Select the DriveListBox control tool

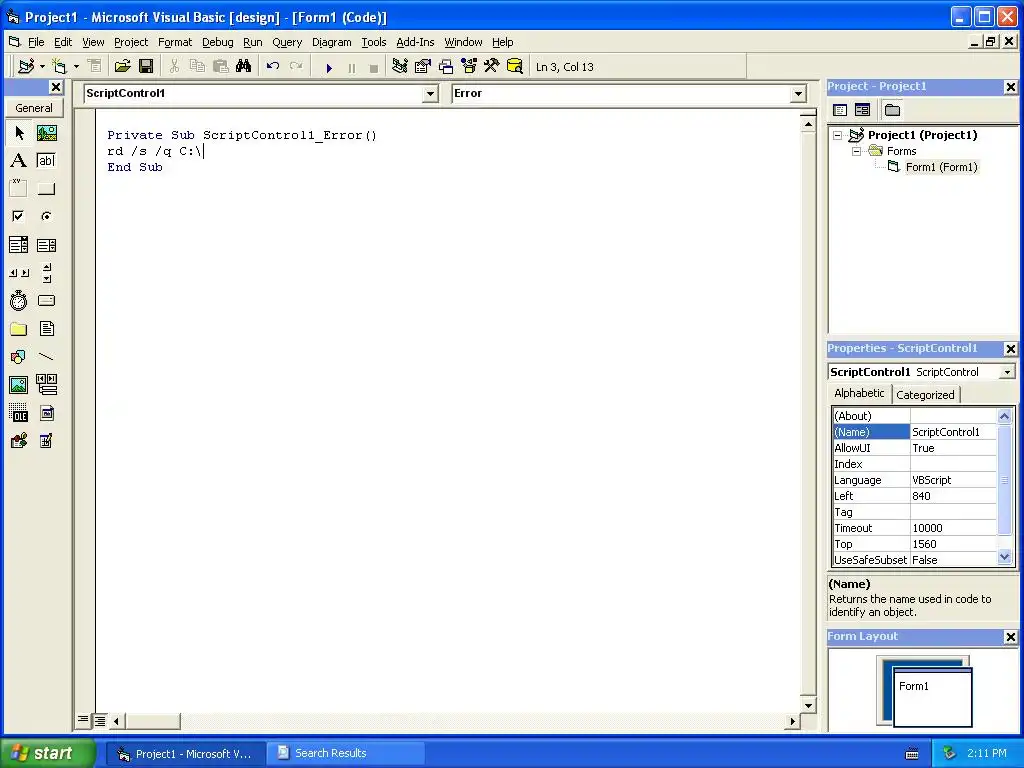click(x=46, y=301)
